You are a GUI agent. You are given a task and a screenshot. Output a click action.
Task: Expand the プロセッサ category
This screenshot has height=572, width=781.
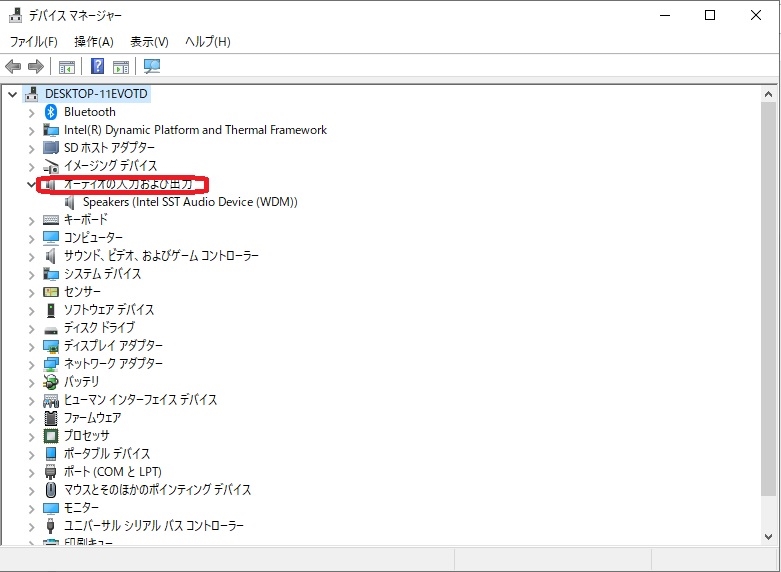click(31, 436)
